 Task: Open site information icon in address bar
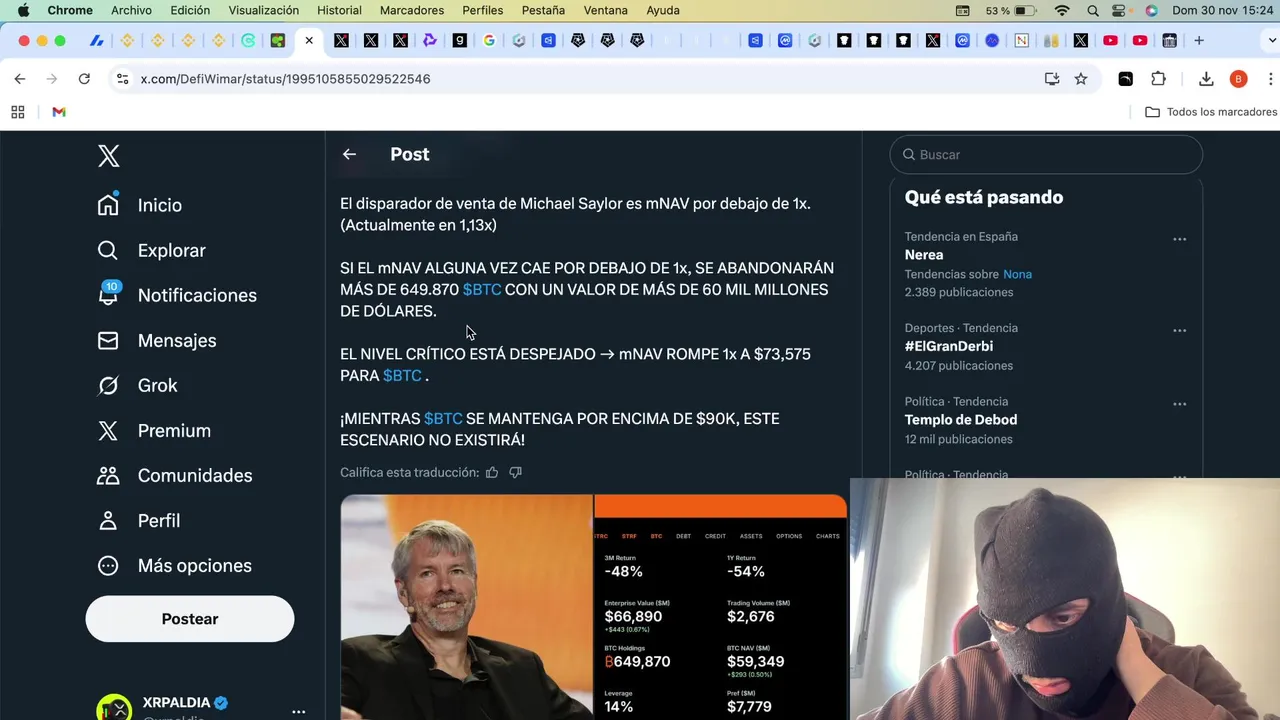pos(122,78)
